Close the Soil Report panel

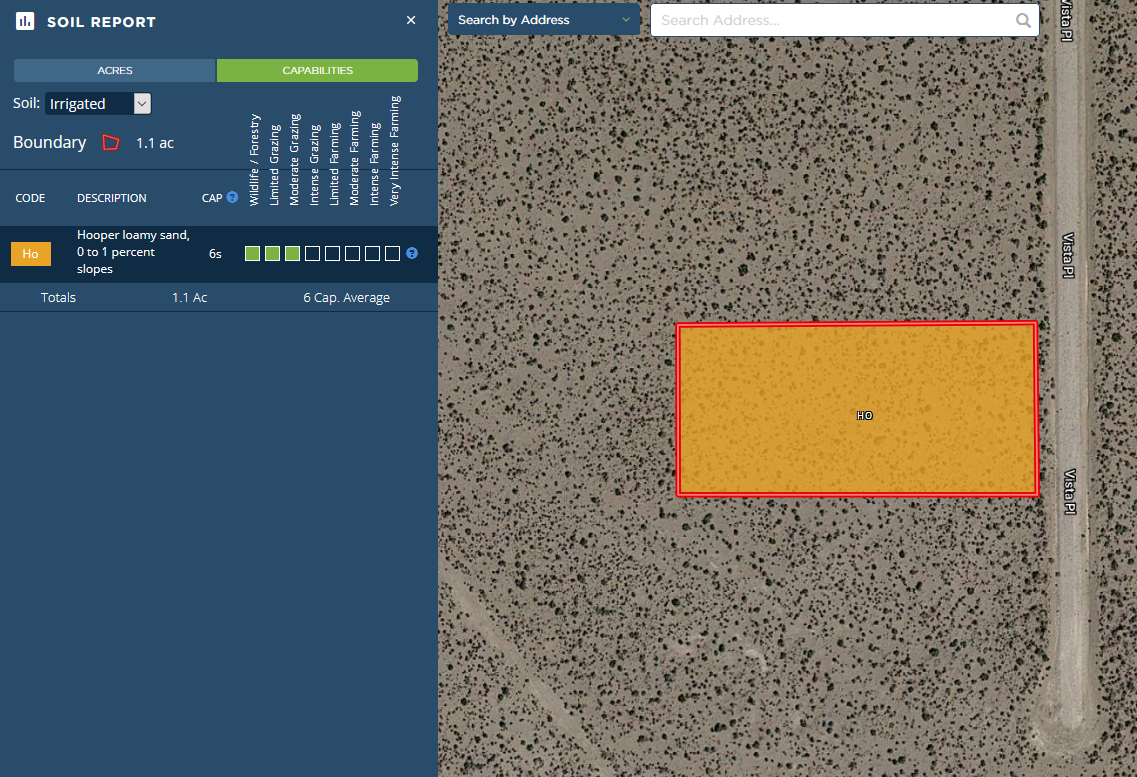[411, 20]
